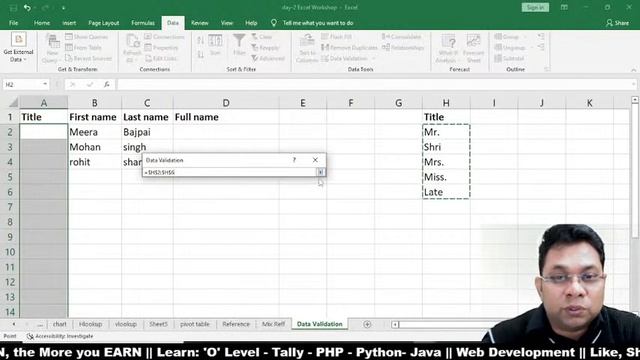Switch to the Reference sheet tab
The height and width of the screenshot is (360, 640).
236,324
